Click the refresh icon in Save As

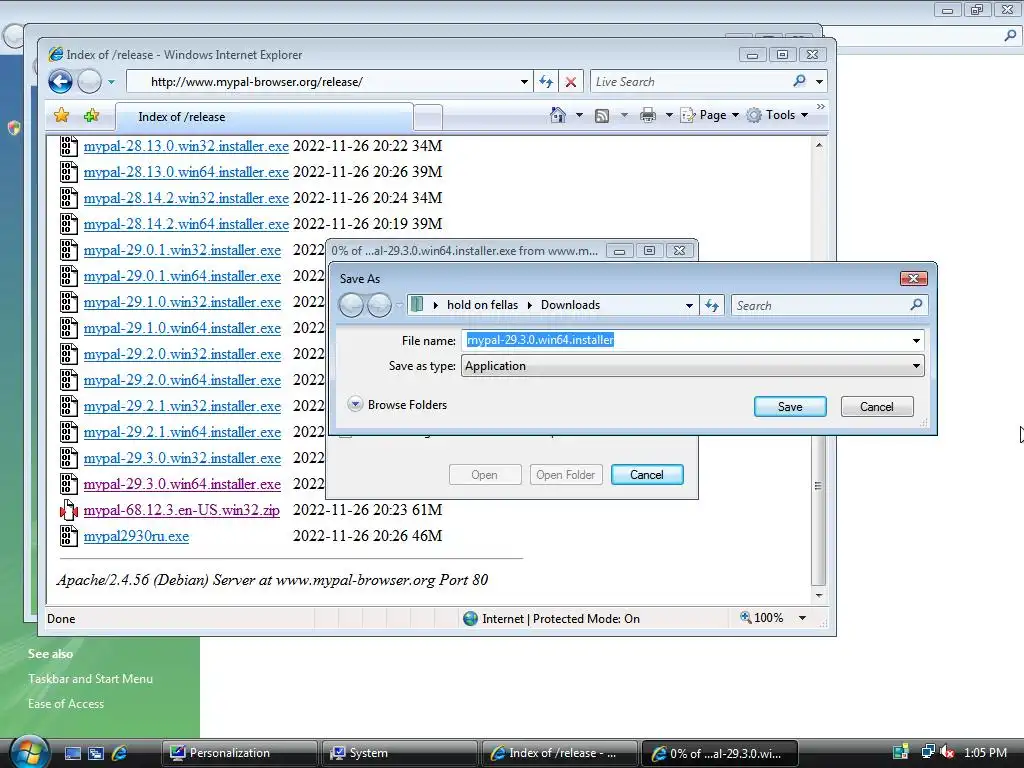point(712,305)
